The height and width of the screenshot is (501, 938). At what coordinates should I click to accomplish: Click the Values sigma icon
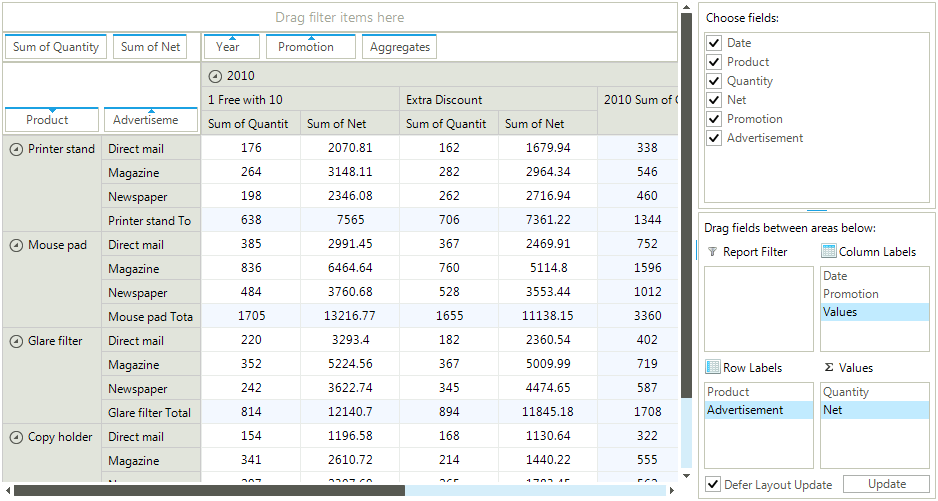click(x=828, y=368)
